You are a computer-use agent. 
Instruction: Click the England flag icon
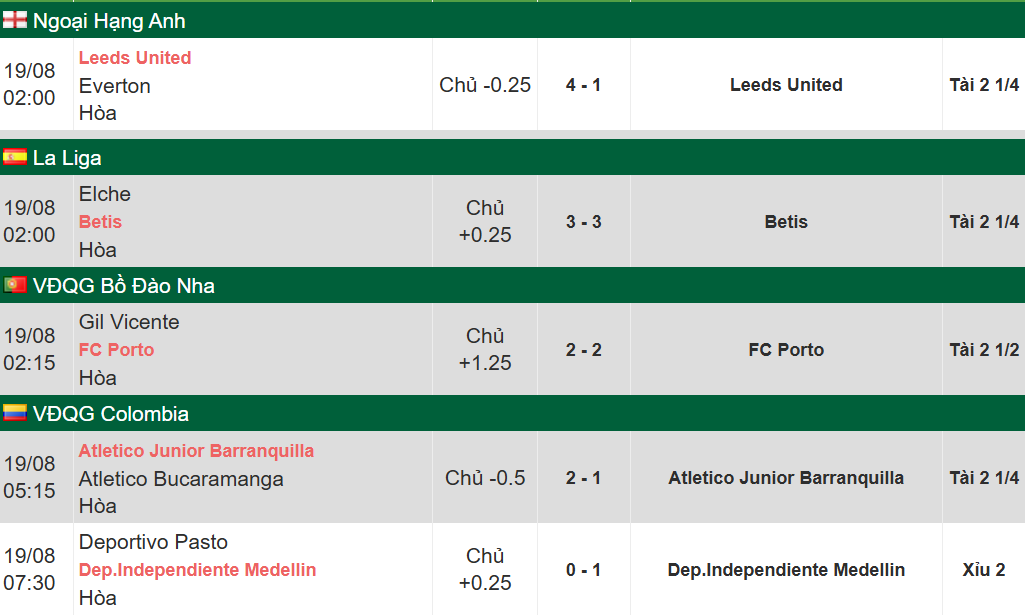pos(14,20)
